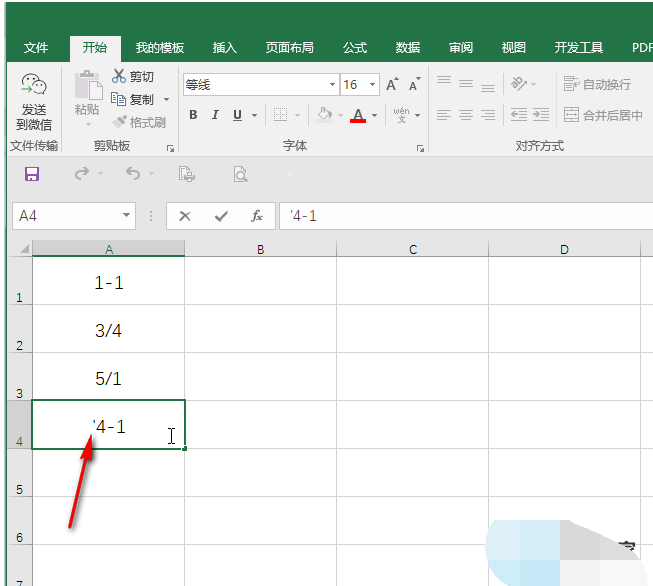Switch to the Insert (插入) tab
Viewport: 653px width, 586px height.
(225, 47)
